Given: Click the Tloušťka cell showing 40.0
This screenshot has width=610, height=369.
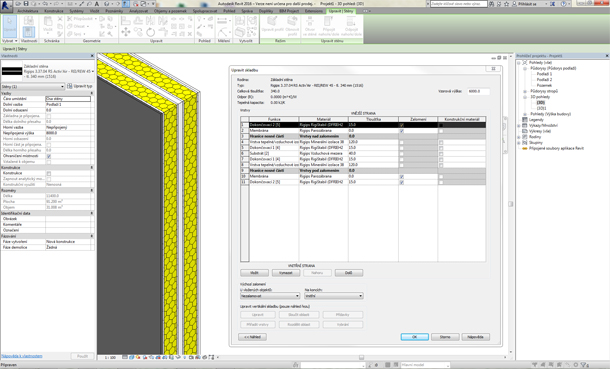Looking at the screenshot, I should click(373, 154).
